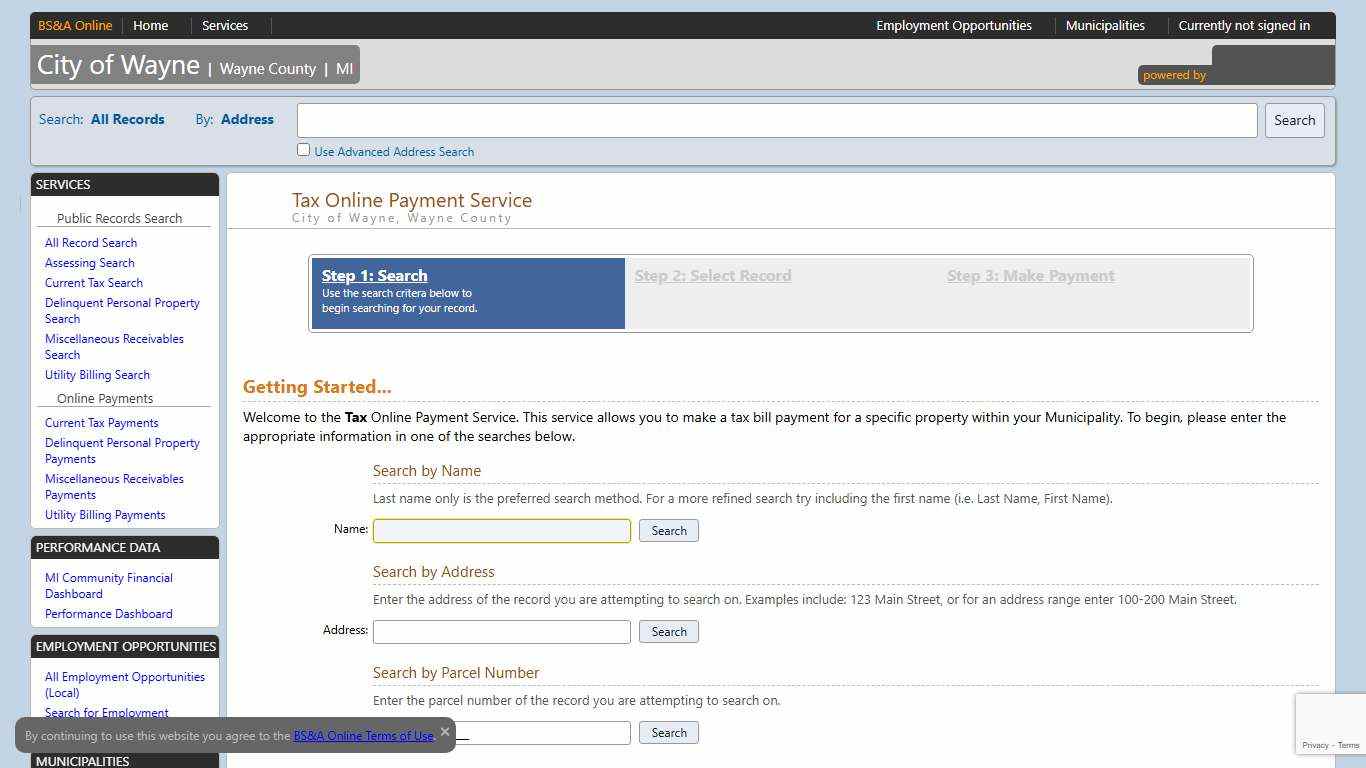The image size is (1366, 768).
Task: Click the BS&A Online logo link
Action: tap(74, 25)
